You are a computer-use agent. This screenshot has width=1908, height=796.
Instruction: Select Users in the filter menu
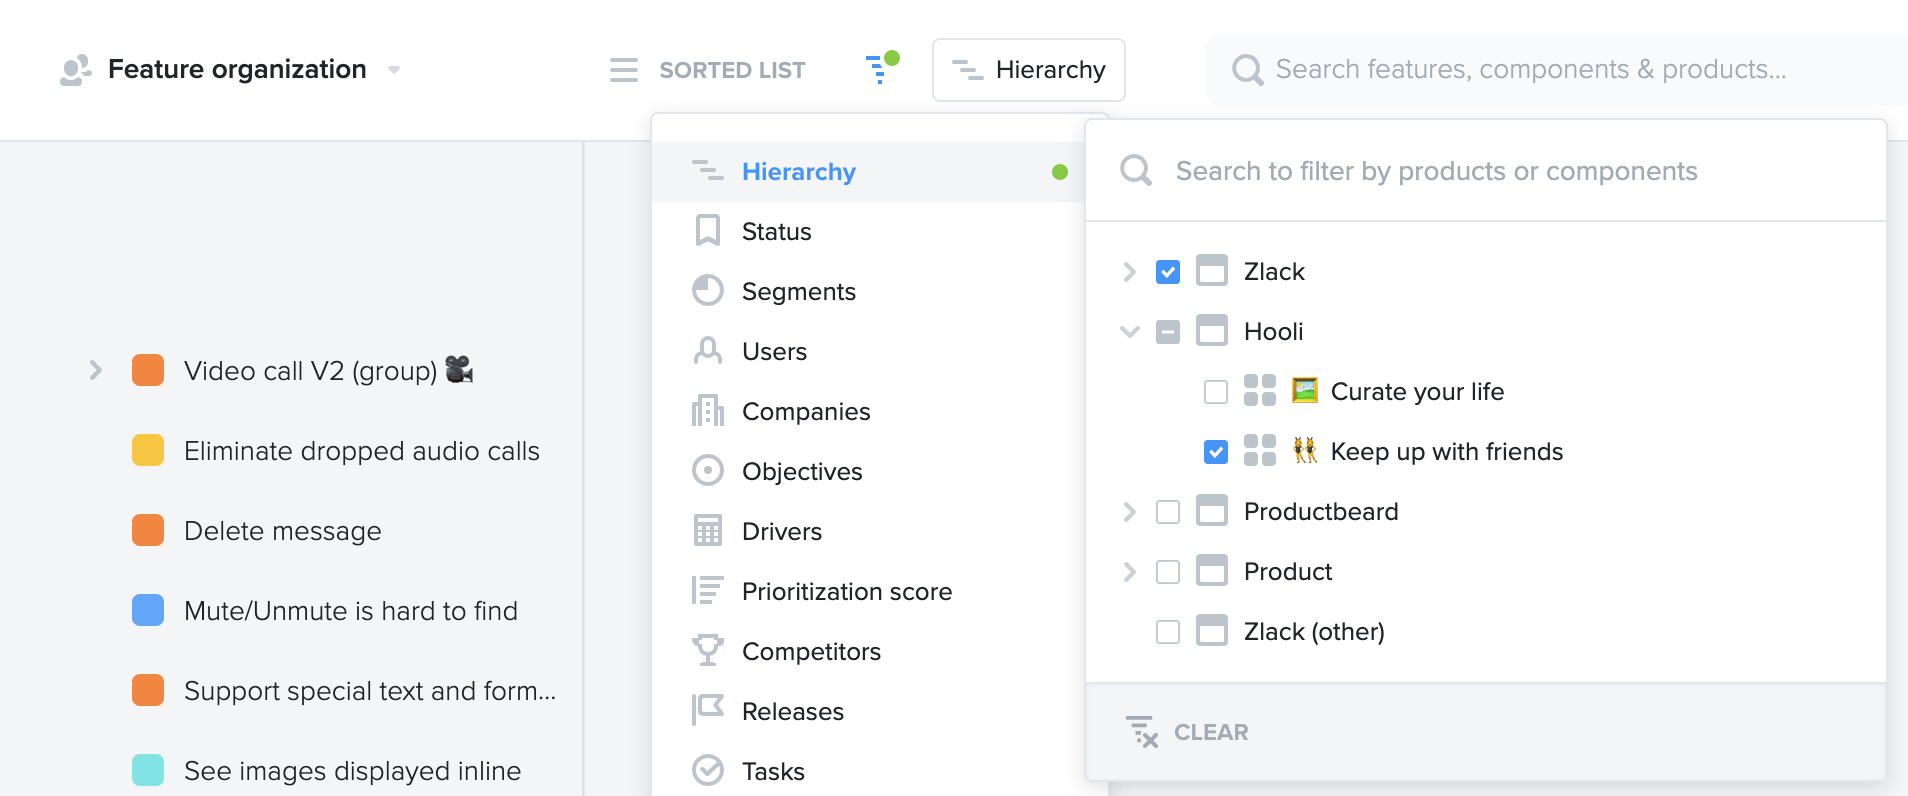pos(869,352)
